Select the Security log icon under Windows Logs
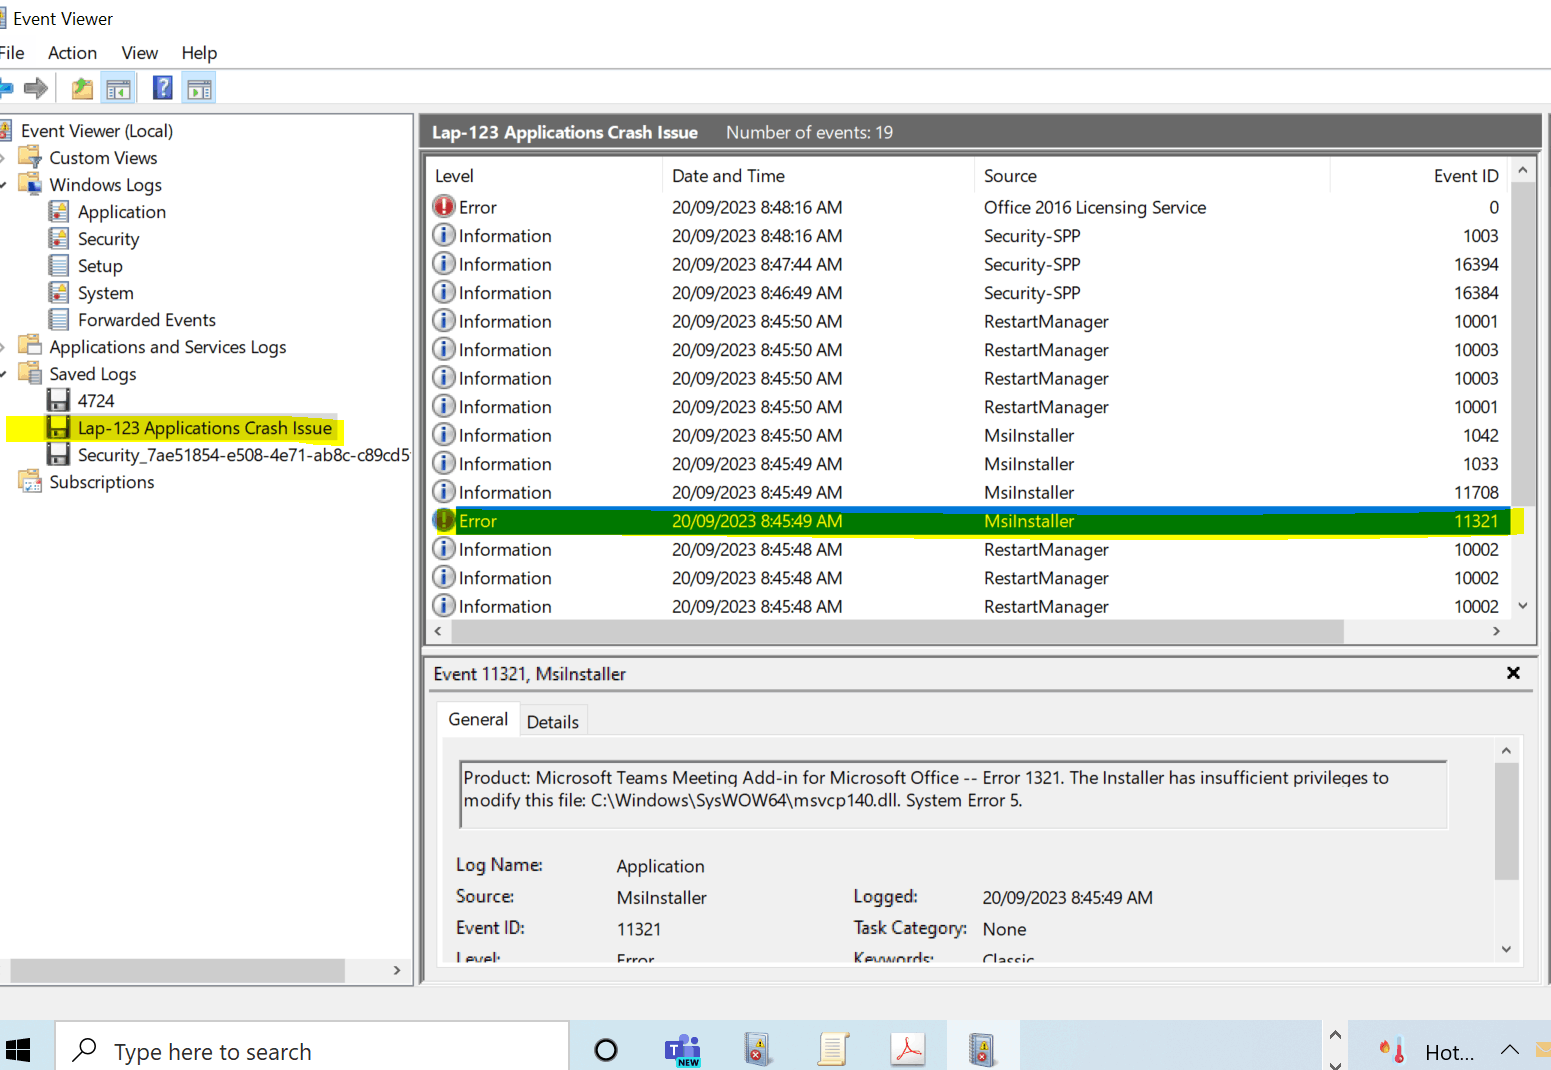Viewport: 1551px width, 1070px height. click(60, 238)
